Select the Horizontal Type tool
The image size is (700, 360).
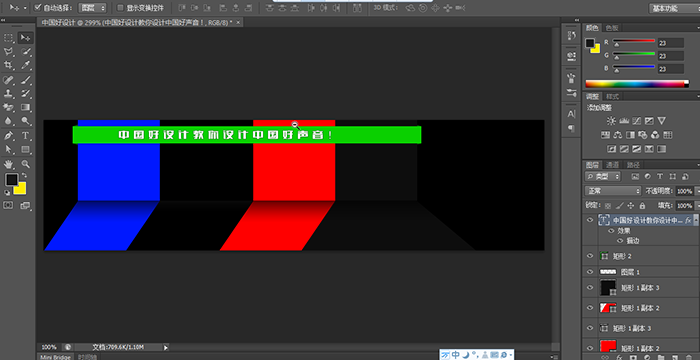click(x=25, y=135)
